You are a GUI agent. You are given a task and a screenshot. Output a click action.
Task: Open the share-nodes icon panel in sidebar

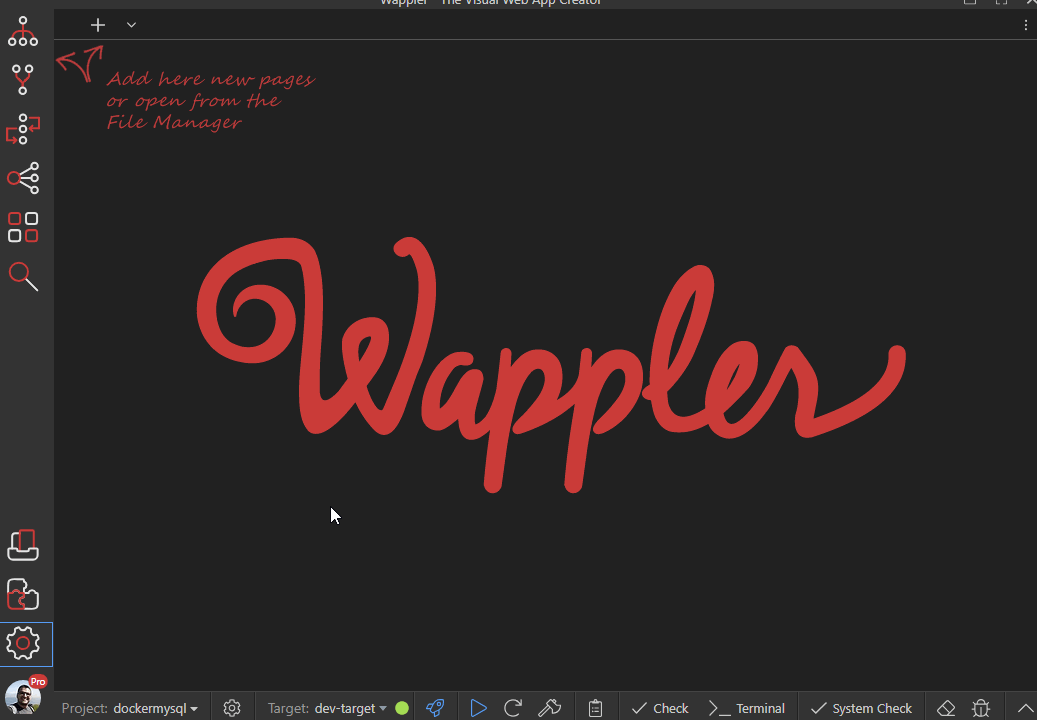click(x=23, y=178)
